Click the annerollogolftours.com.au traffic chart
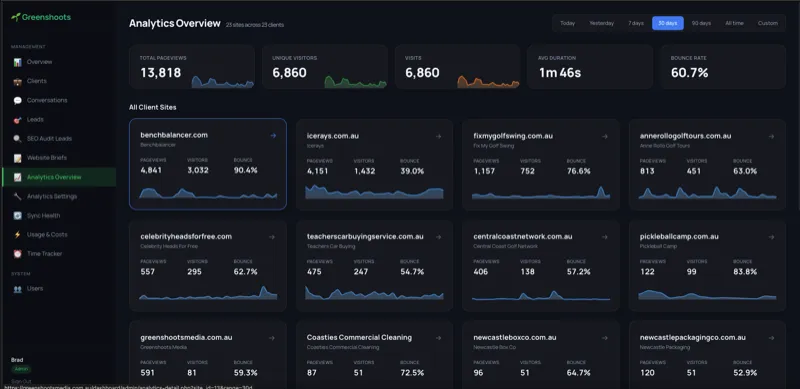Screen dimensions: 800x389 click(707, 192)
